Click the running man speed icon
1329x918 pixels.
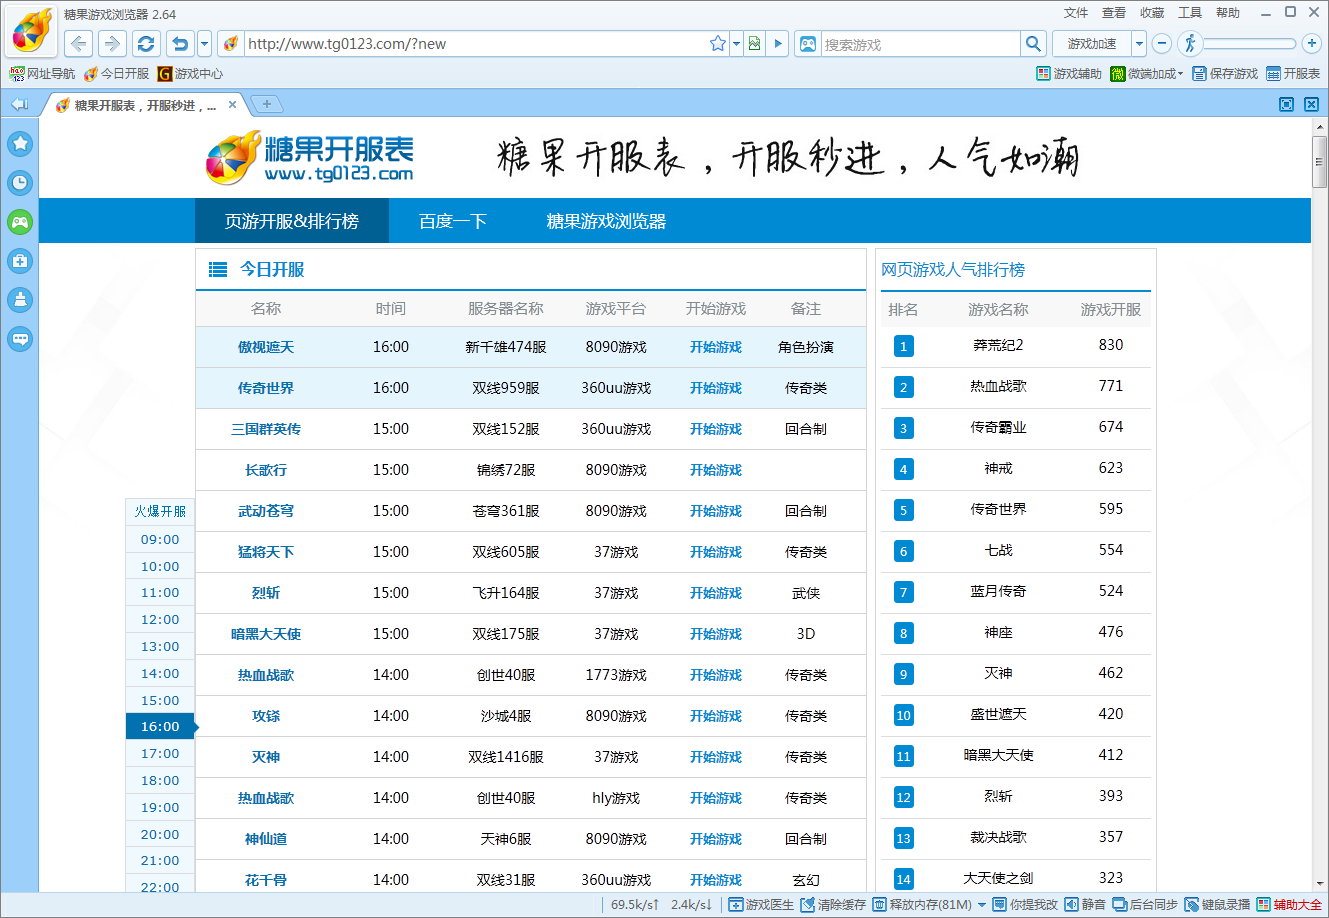click(x=1190, y=43)
